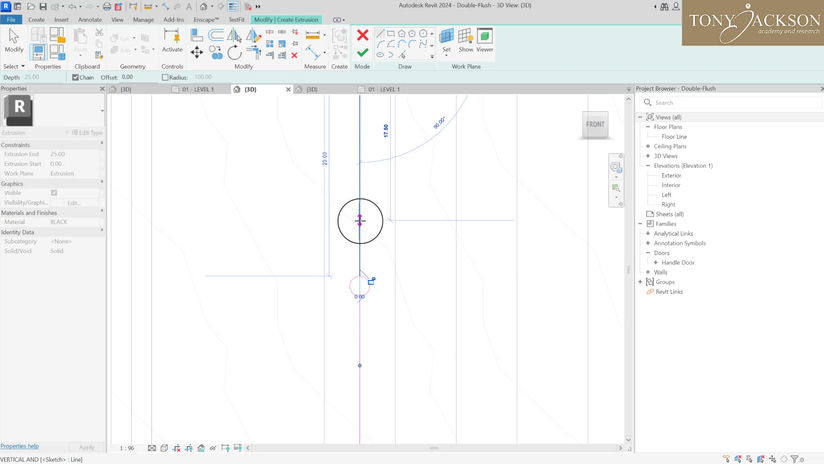
Task: Open the Set work plane tool
Action: 446,40
